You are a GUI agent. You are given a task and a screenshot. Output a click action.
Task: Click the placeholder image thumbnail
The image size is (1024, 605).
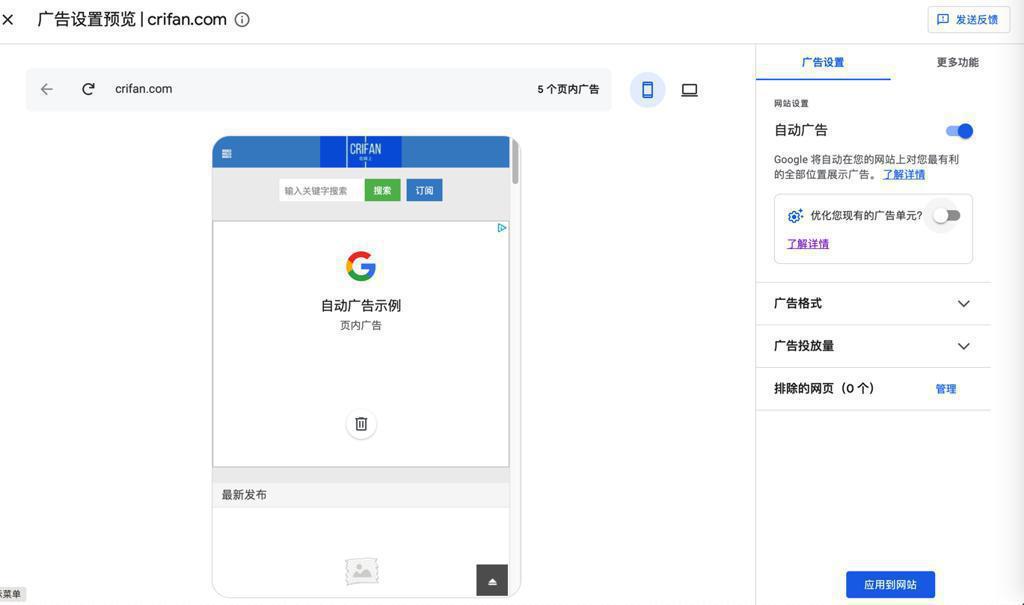361,572
